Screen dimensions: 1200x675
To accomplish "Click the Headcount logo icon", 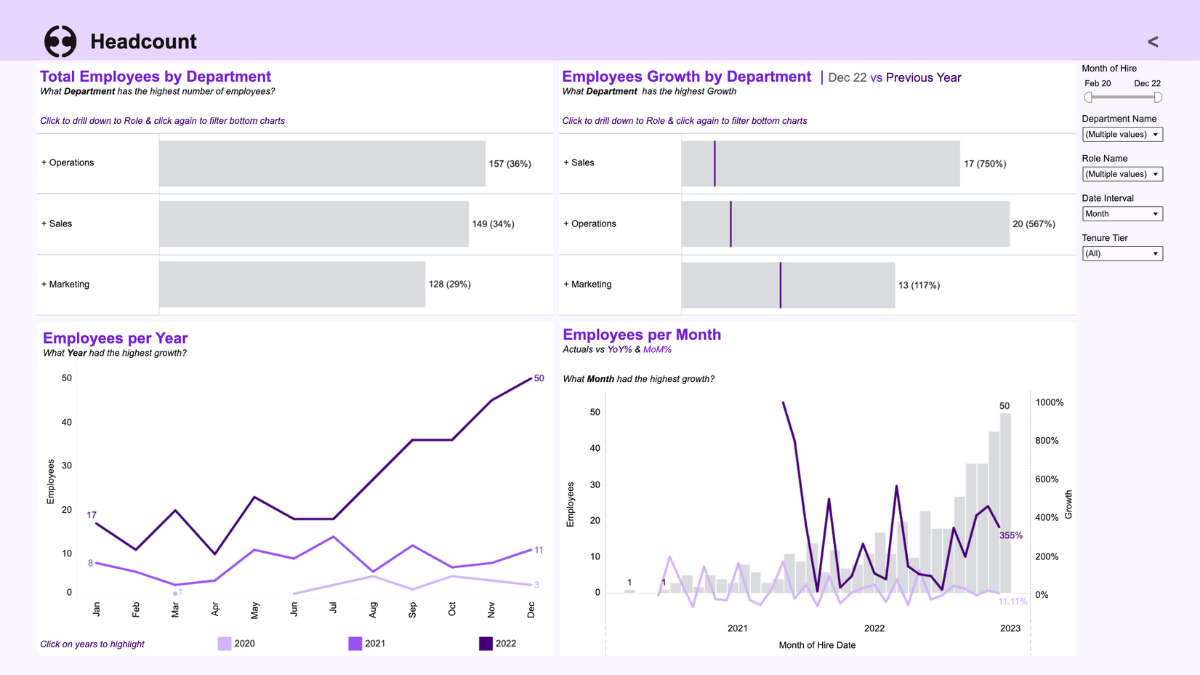I will (x=60, y=41).
